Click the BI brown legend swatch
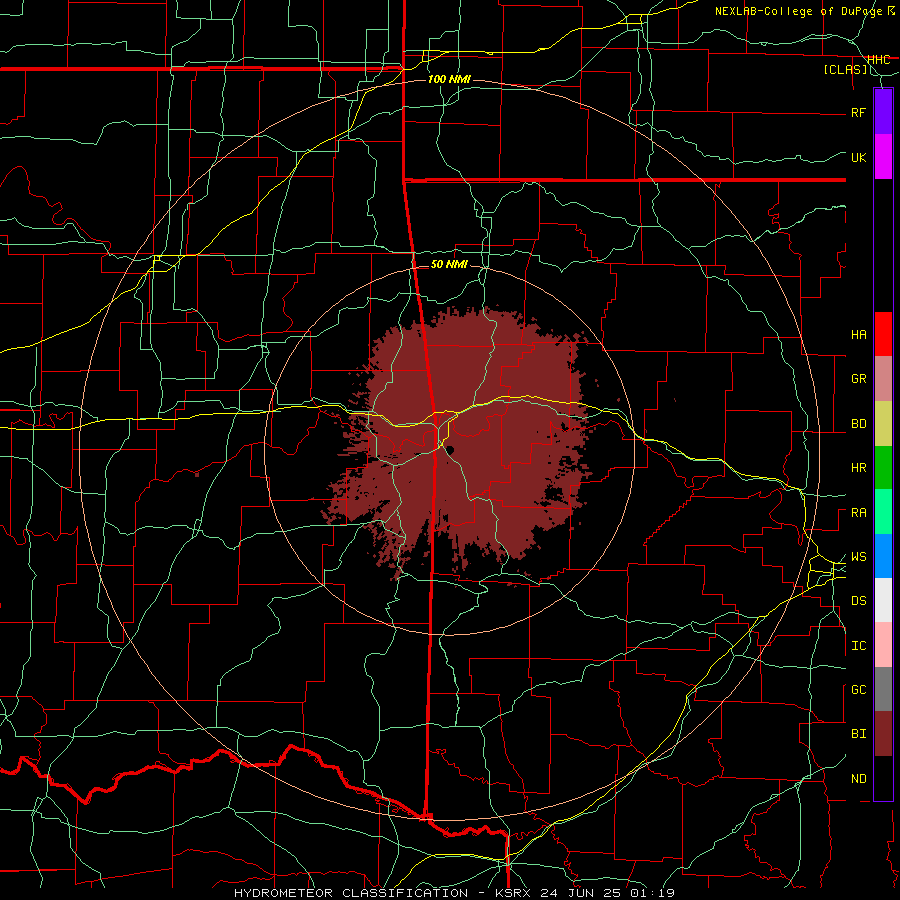 click(883, 734)
